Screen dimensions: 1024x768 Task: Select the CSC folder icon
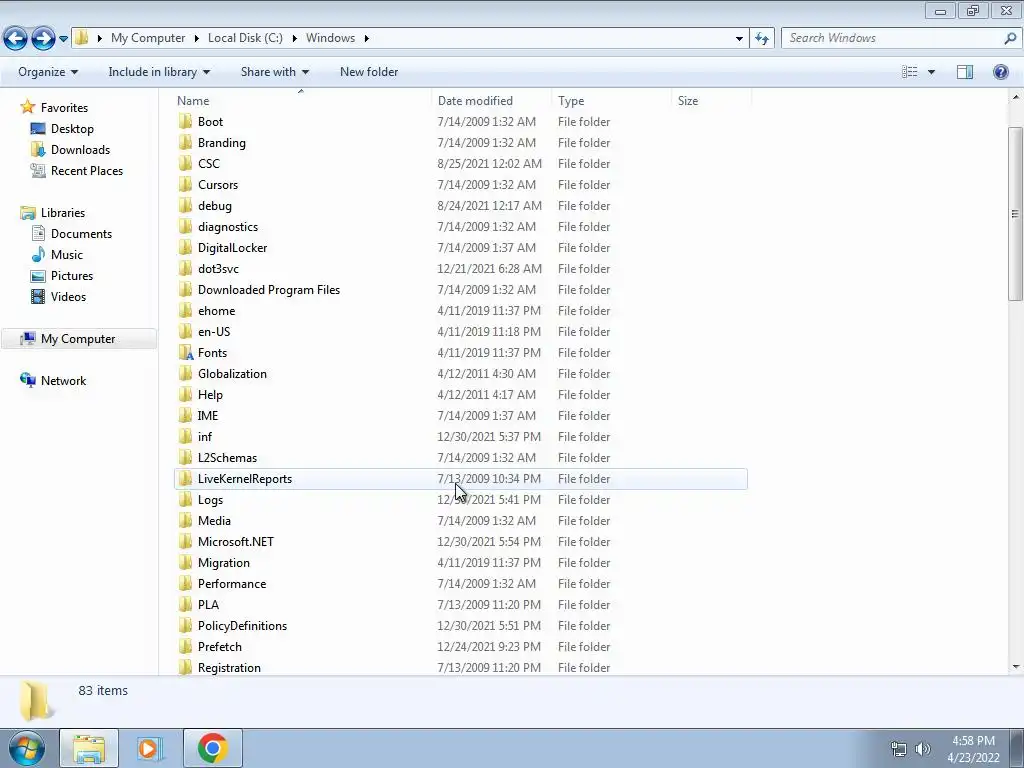click(x=185, y=163)
